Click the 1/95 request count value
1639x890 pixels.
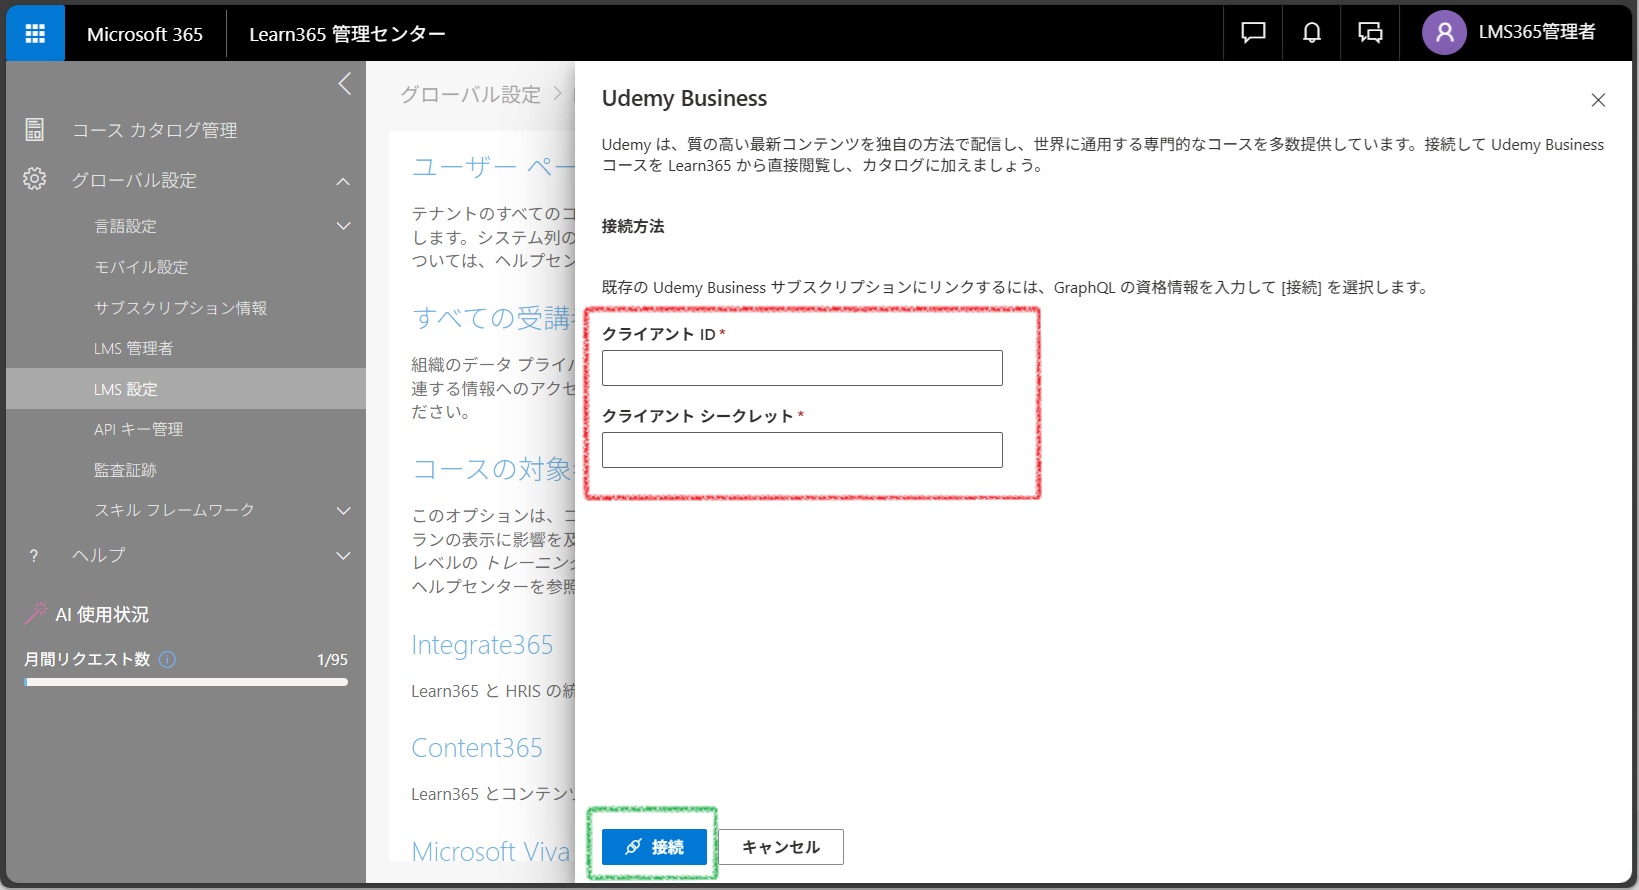pos(332,660)
